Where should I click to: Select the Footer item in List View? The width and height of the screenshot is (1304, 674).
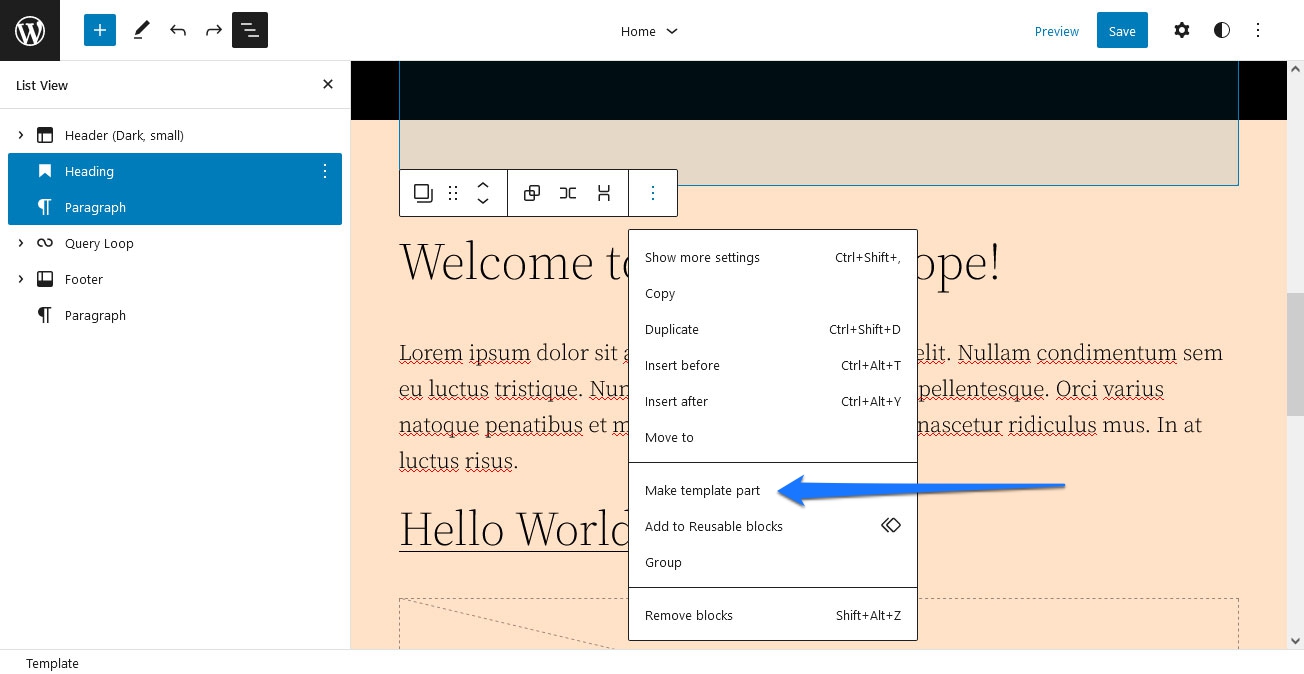point(84,279)
